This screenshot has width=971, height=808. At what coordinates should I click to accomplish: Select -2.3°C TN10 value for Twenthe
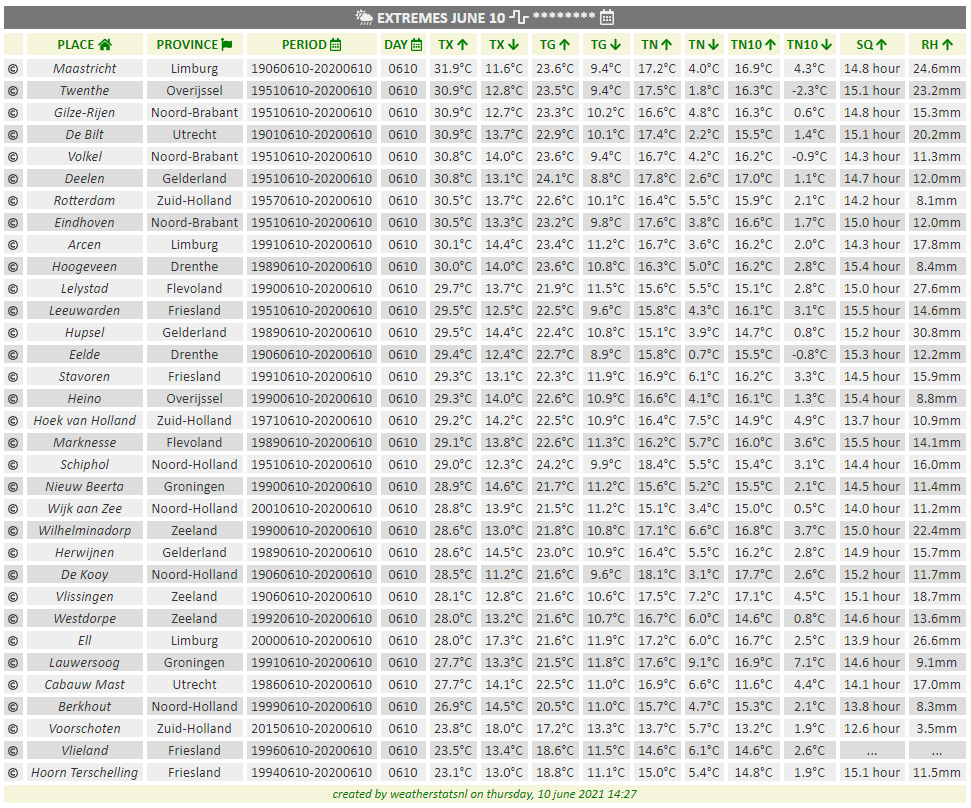(809, 91)
